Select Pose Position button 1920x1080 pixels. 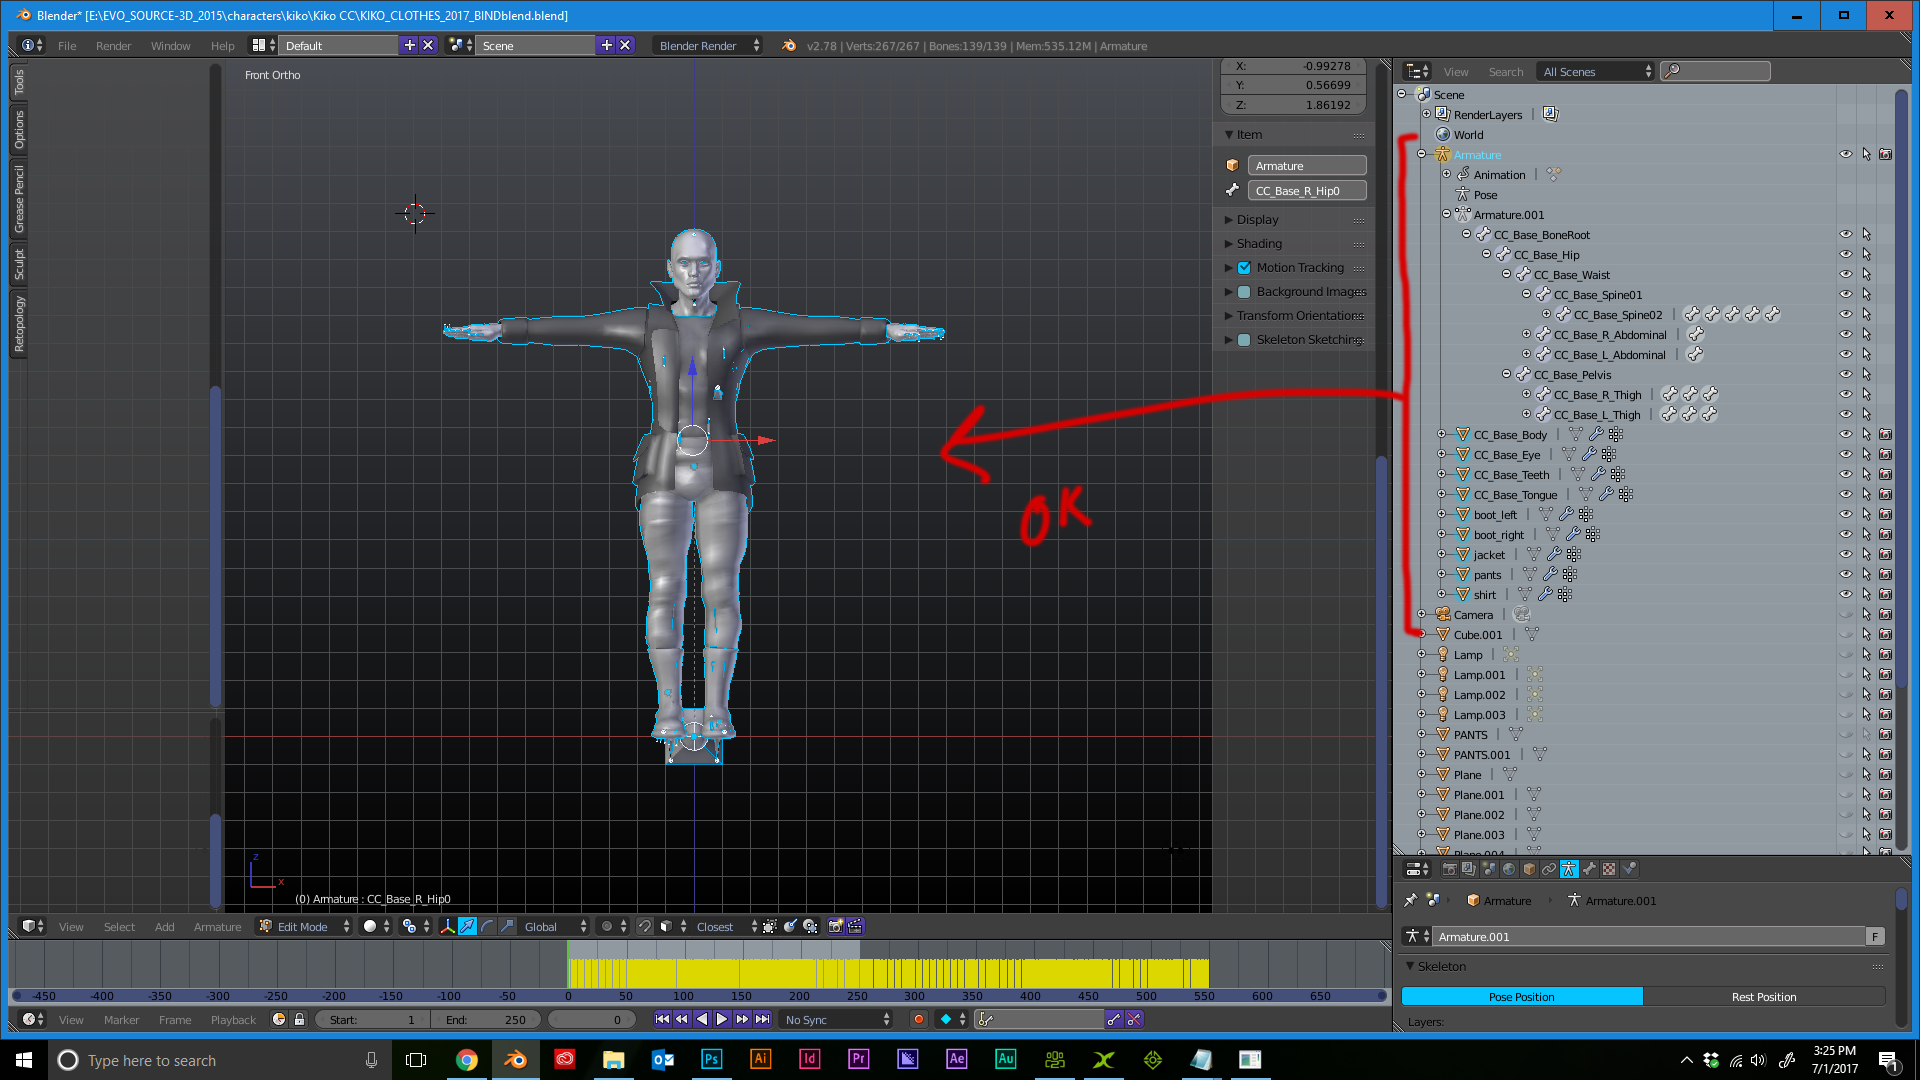click(1521, 996)
